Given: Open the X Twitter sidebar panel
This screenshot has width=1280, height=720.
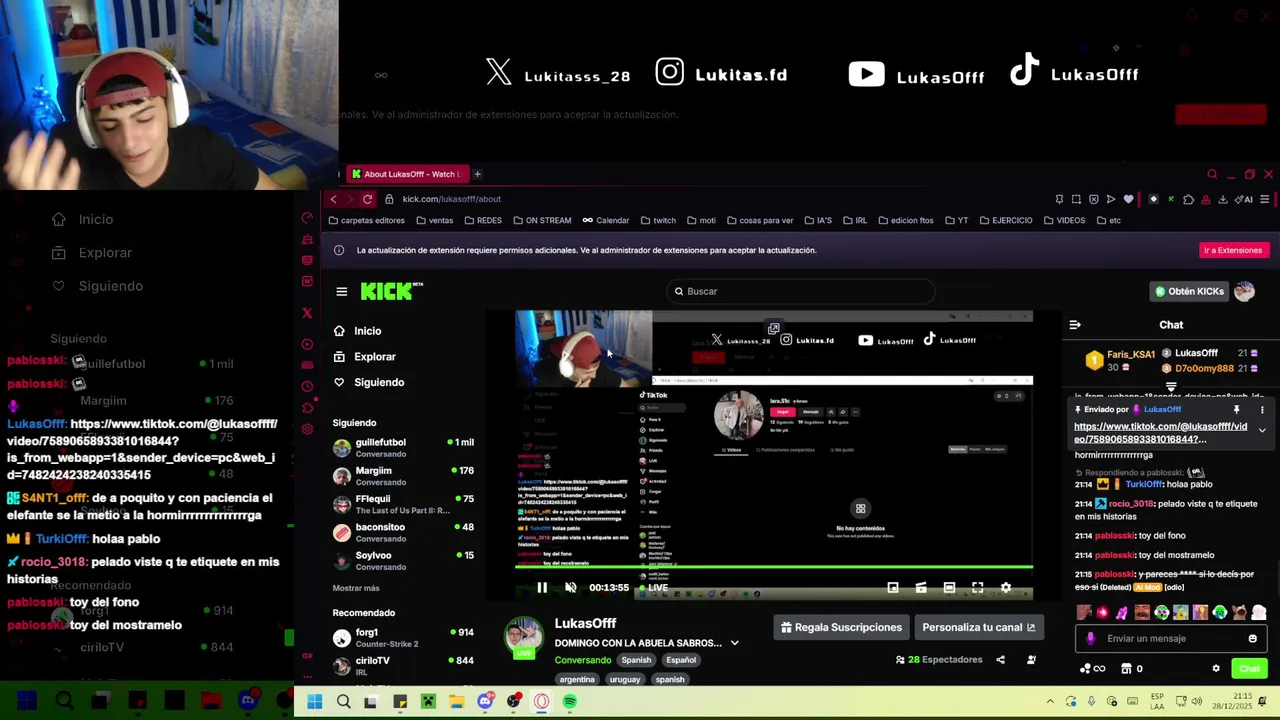Looking at the screenshot, I should [307, 313].
